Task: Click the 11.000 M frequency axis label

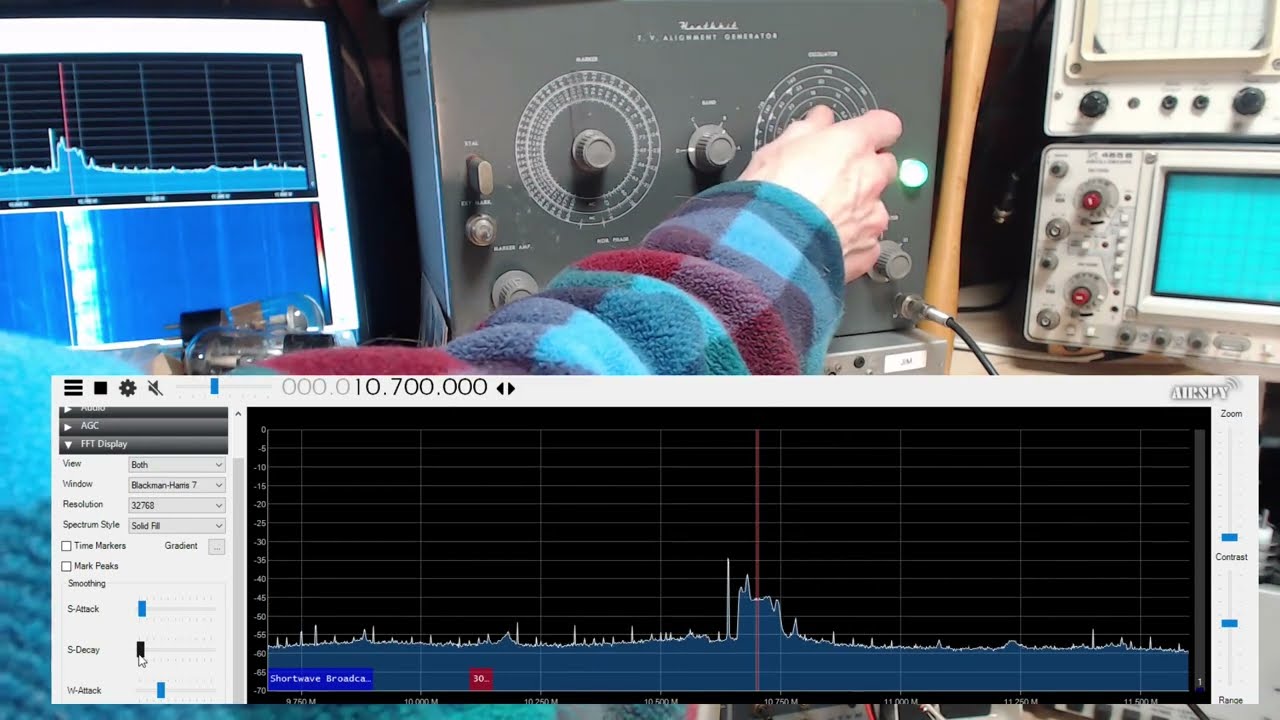Action: (x=900, y=702)
